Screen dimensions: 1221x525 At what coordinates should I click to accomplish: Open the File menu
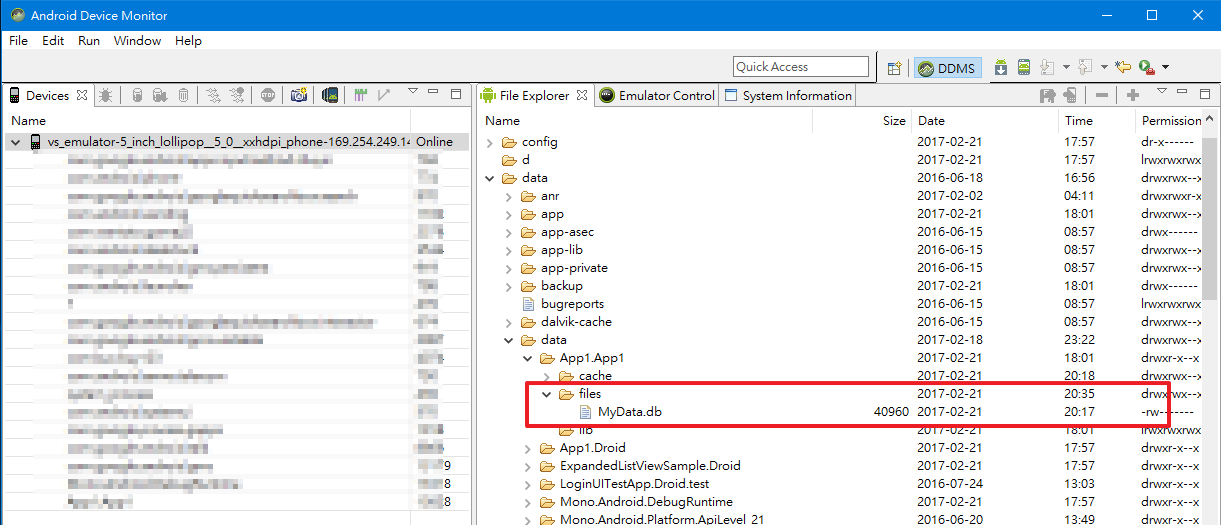pos(18,41)
